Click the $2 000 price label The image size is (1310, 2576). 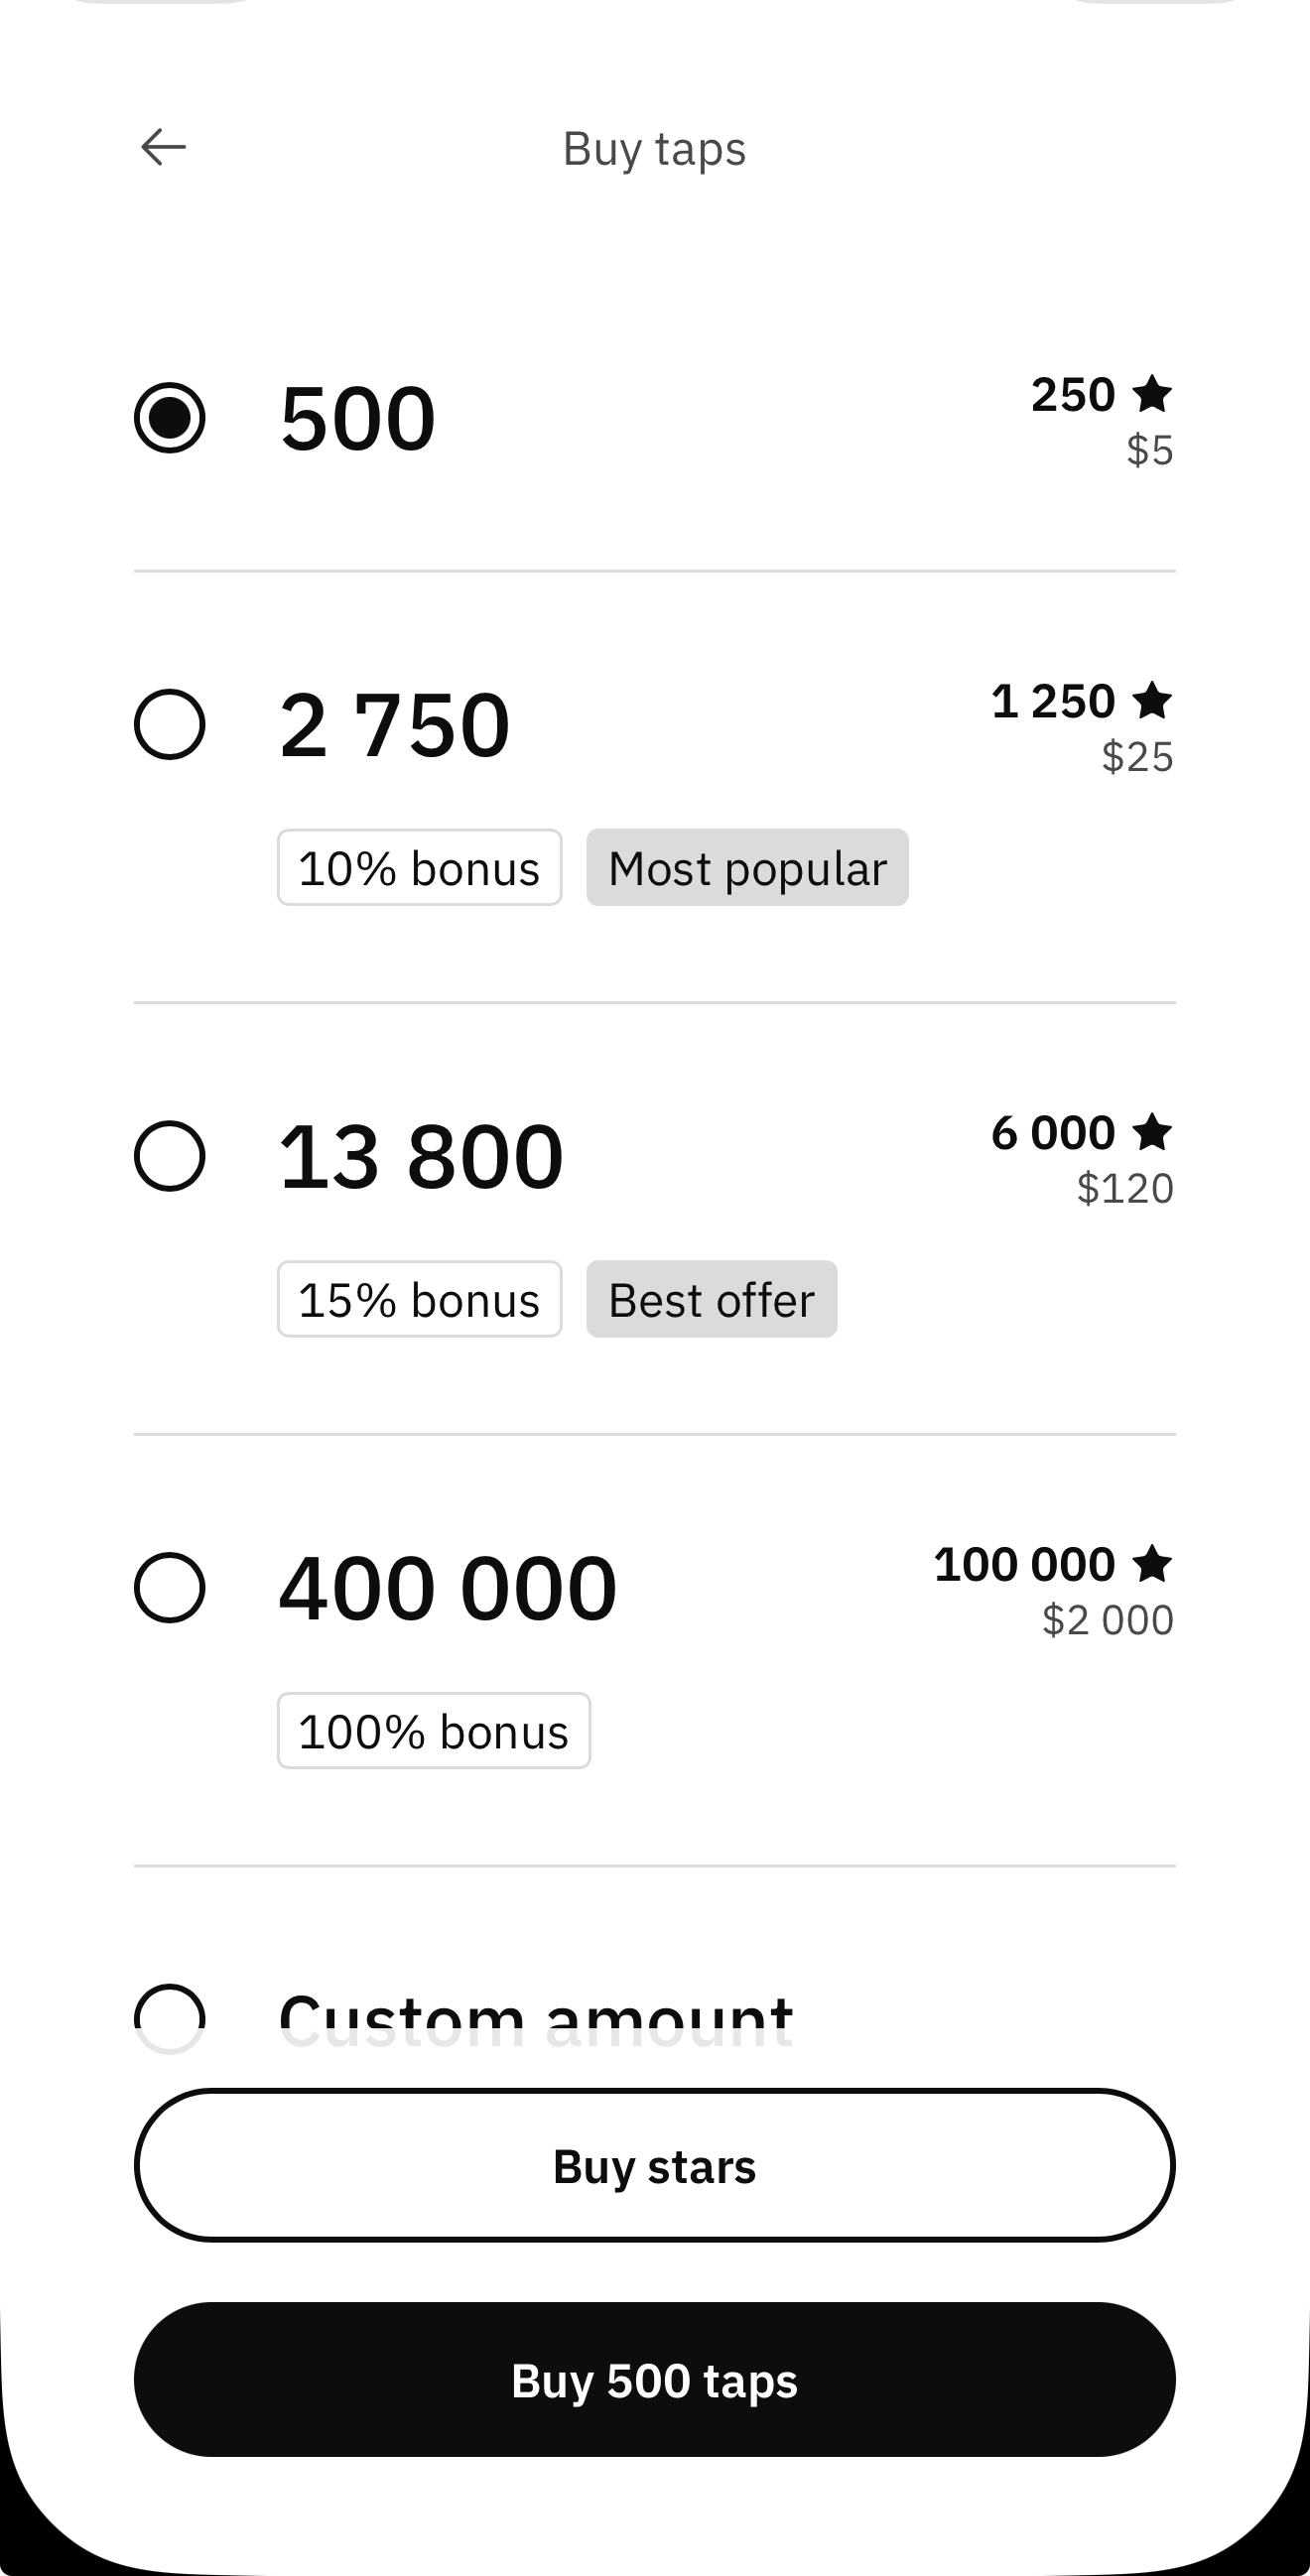coord(1107,1620)
